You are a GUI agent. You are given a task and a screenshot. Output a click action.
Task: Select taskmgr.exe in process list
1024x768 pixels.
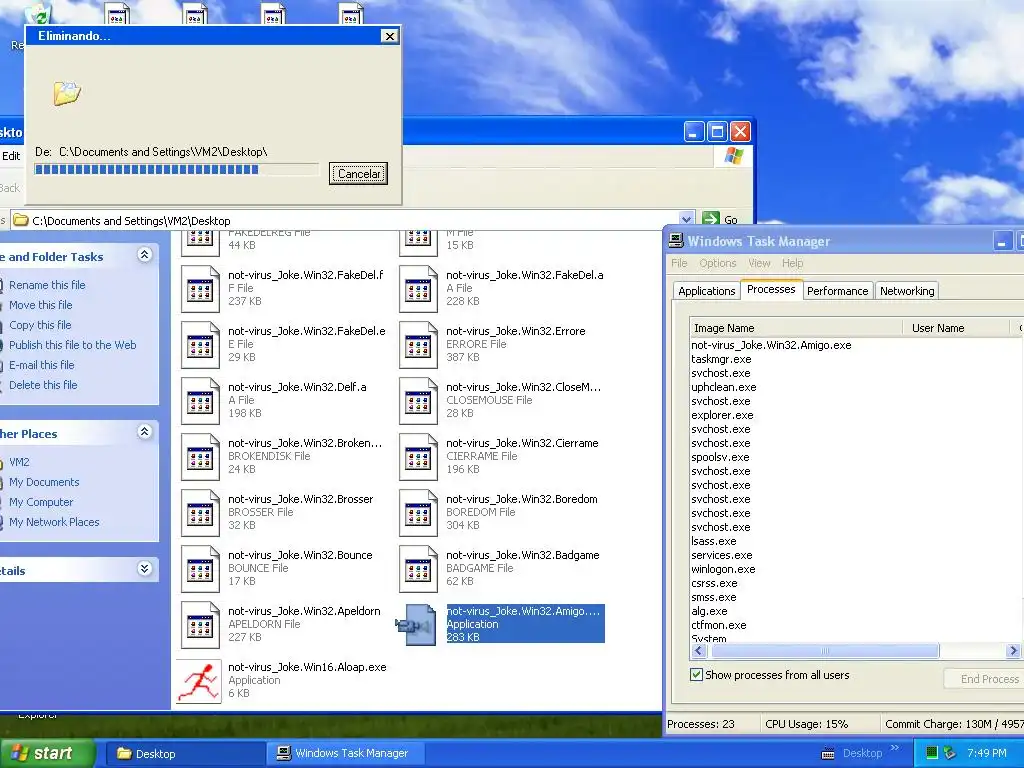click(721, 359)
